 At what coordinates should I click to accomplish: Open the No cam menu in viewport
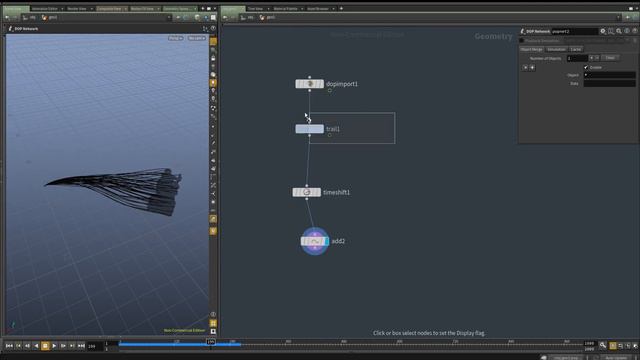click(197, 38)
